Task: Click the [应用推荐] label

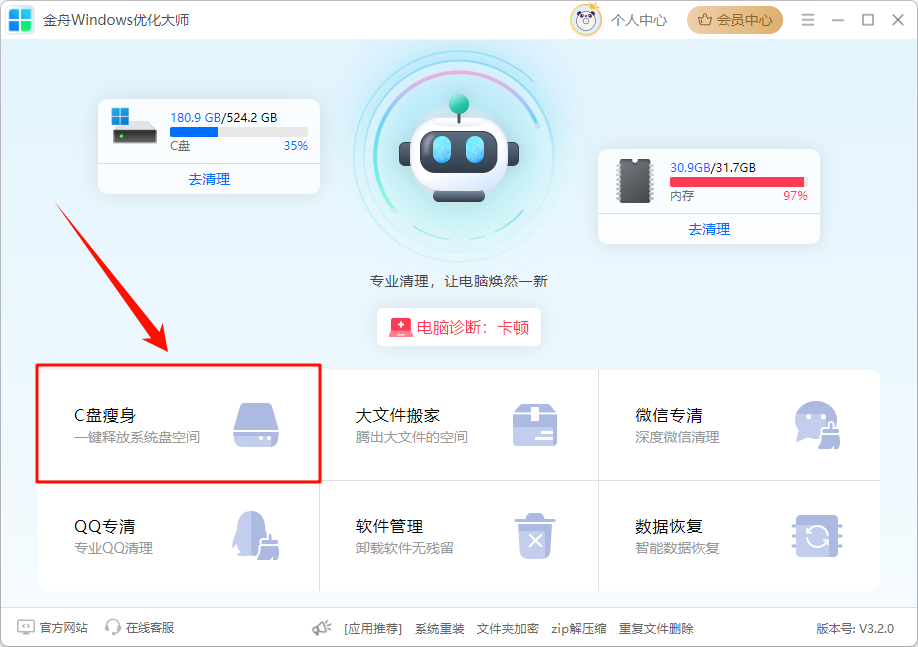Action: point(373,629)
